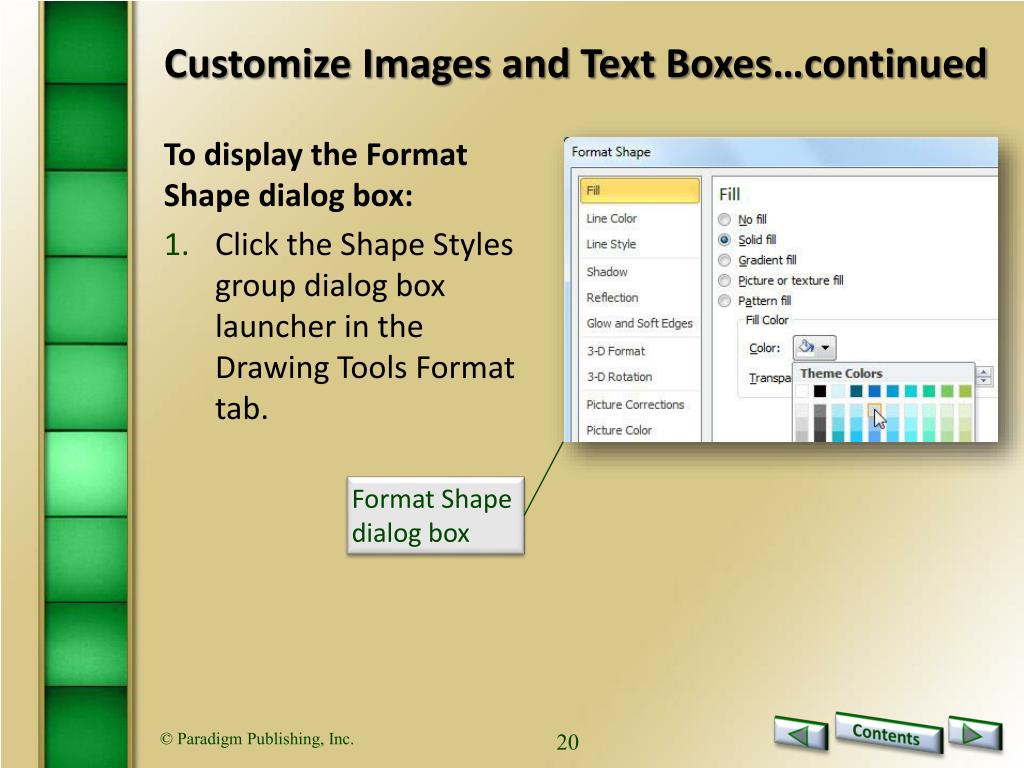Viewport: 1024px width, 768px height.
Task: Click the Theme Colors header text
Action: pyautogui.click(x=841, y=374)
